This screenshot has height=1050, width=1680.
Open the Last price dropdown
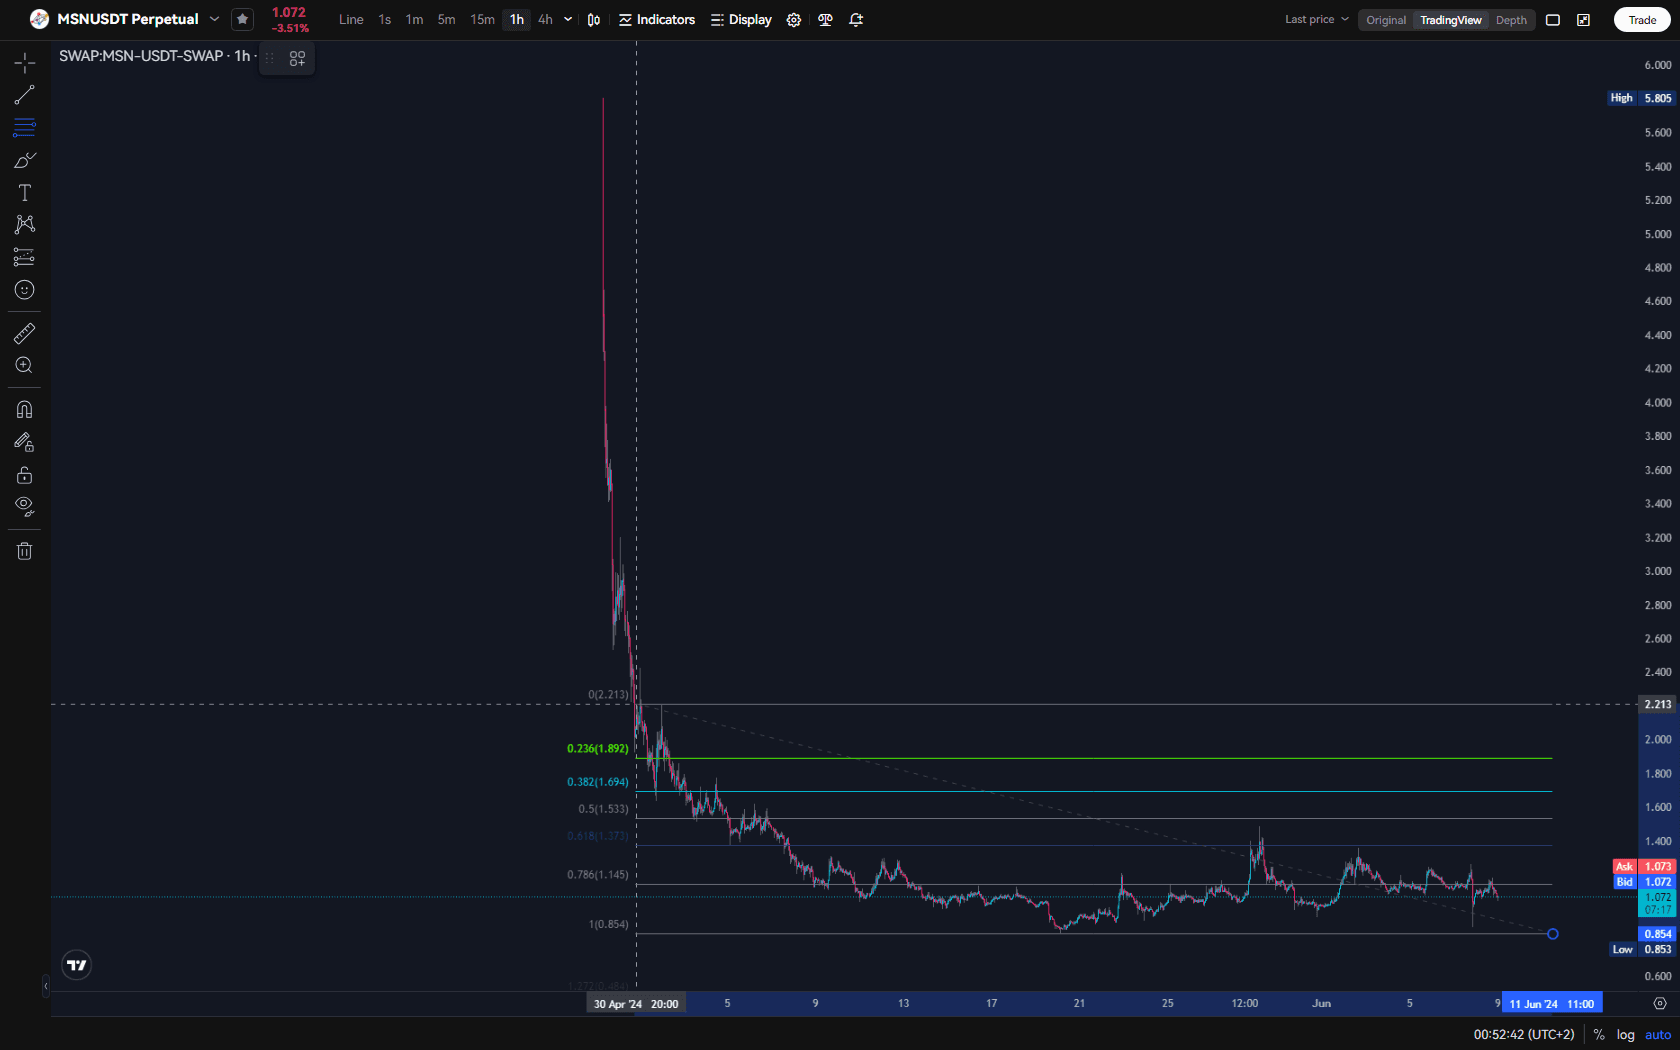click(1317, 20)
